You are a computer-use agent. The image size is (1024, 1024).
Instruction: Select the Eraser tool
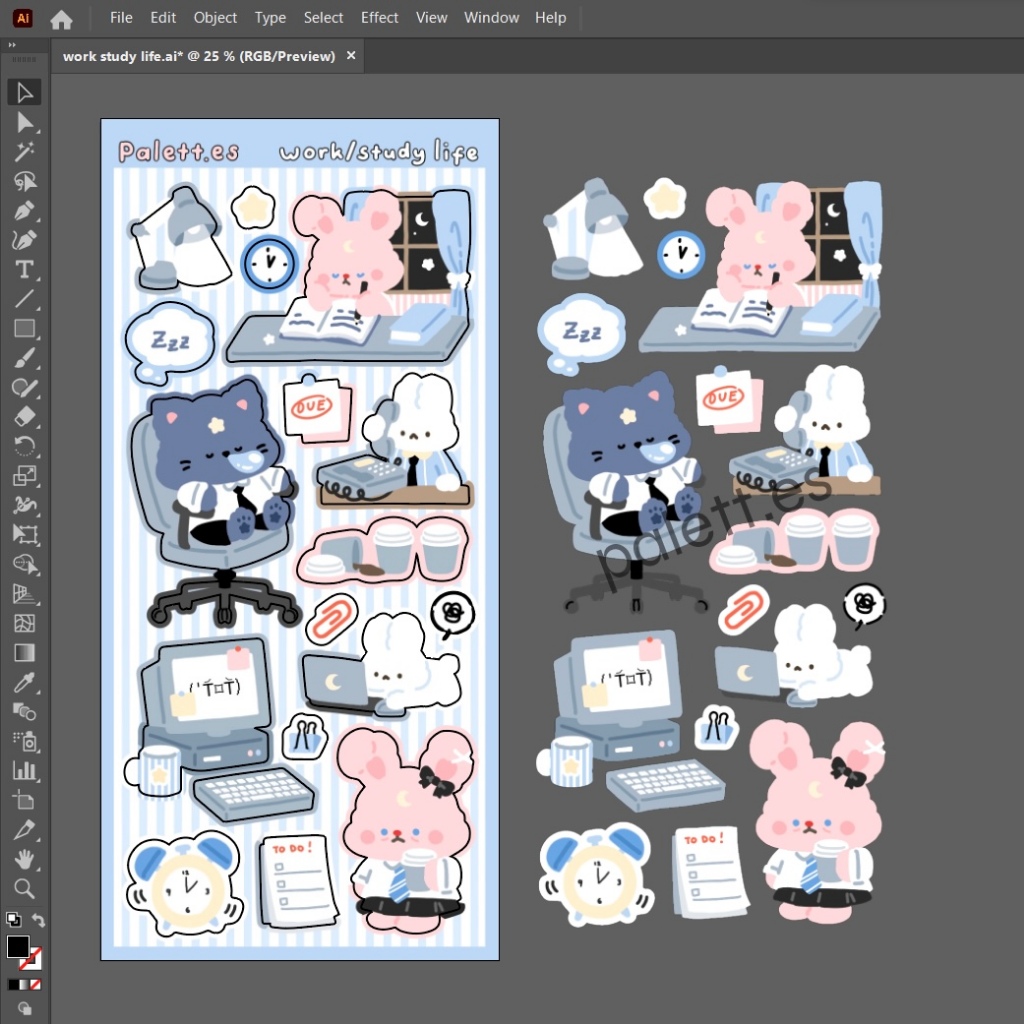[24, 417]
